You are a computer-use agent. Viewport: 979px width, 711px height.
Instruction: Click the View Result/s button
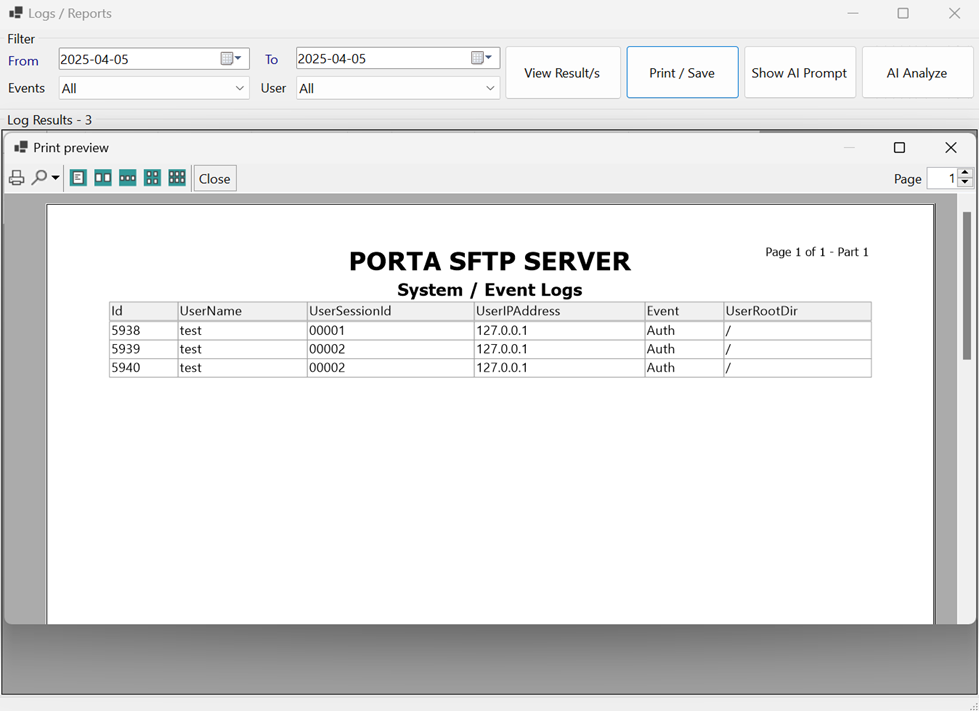(562, 71)
